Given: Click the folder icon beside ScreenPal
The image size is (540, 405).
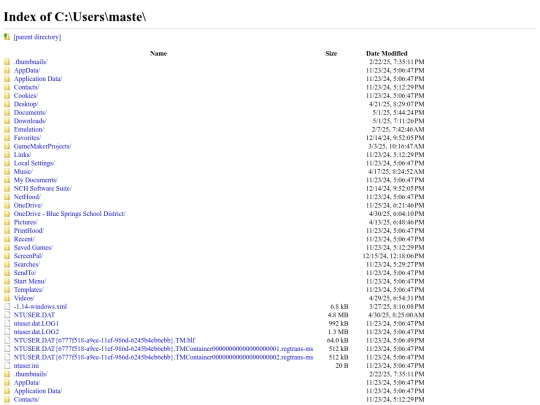Looking at the screenshot, I should click(7, 256).
